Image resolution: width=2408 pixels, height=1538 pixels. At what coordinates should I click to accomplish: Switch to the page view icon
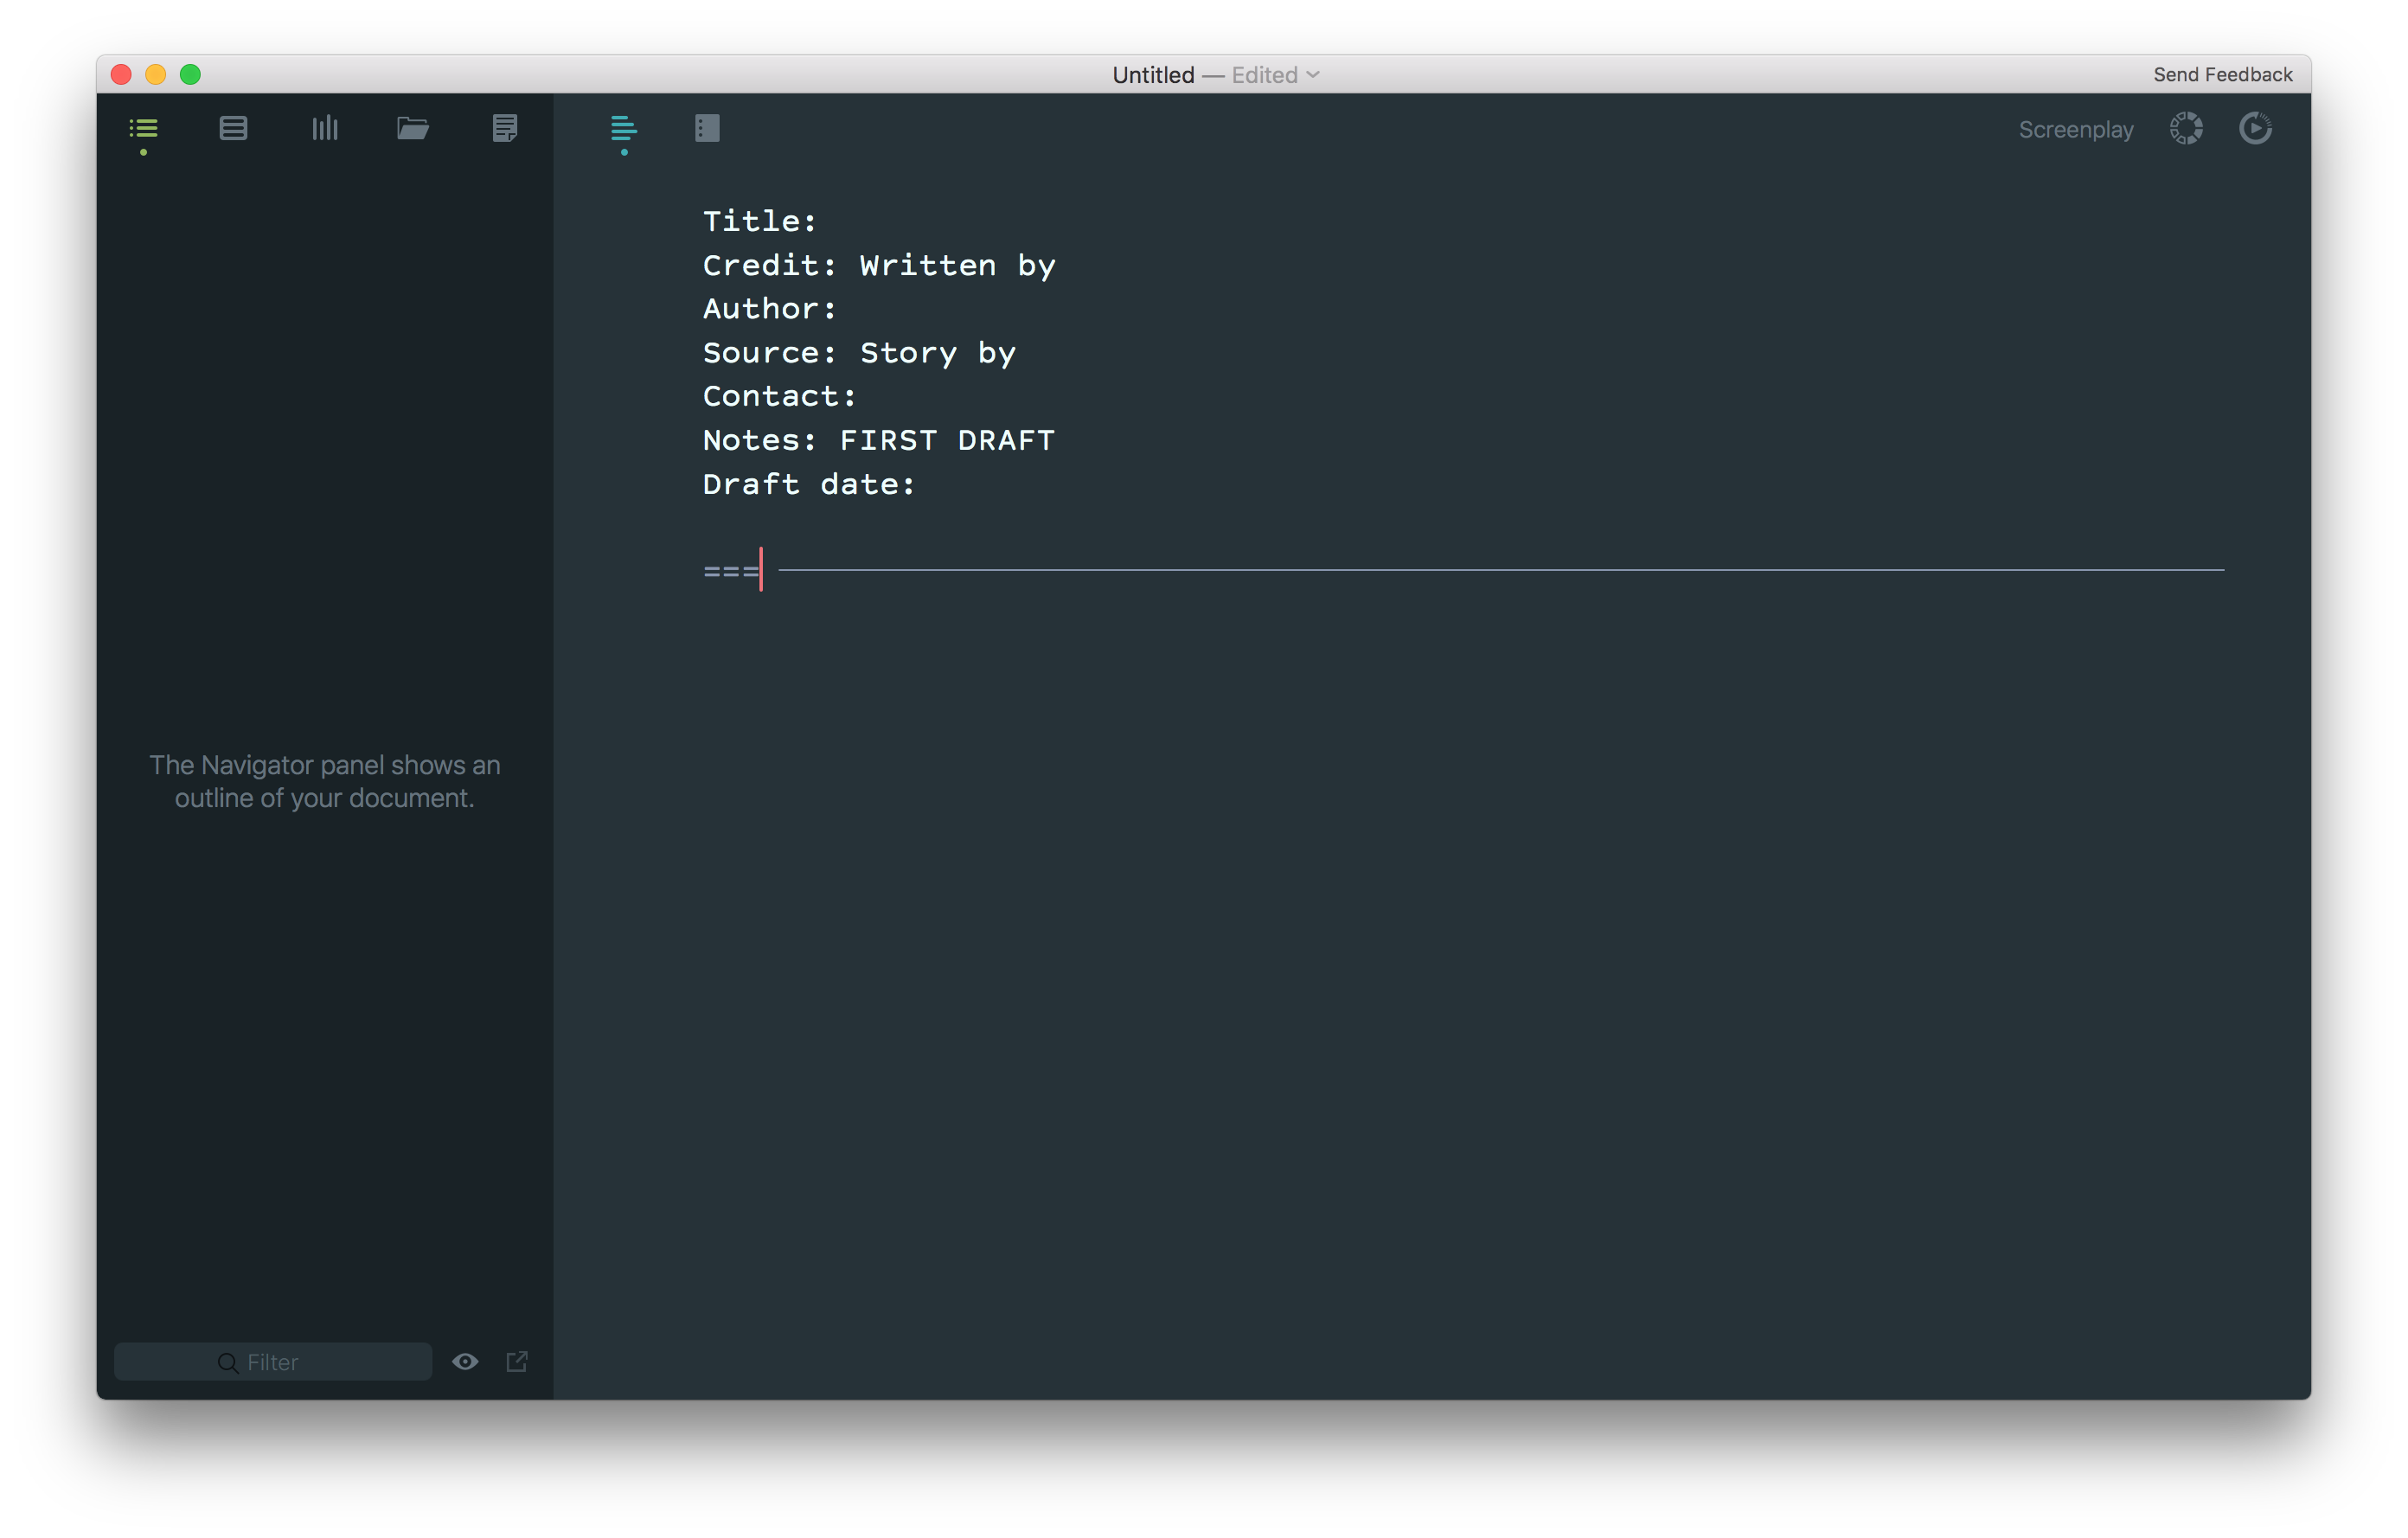[x=707, y=129]
